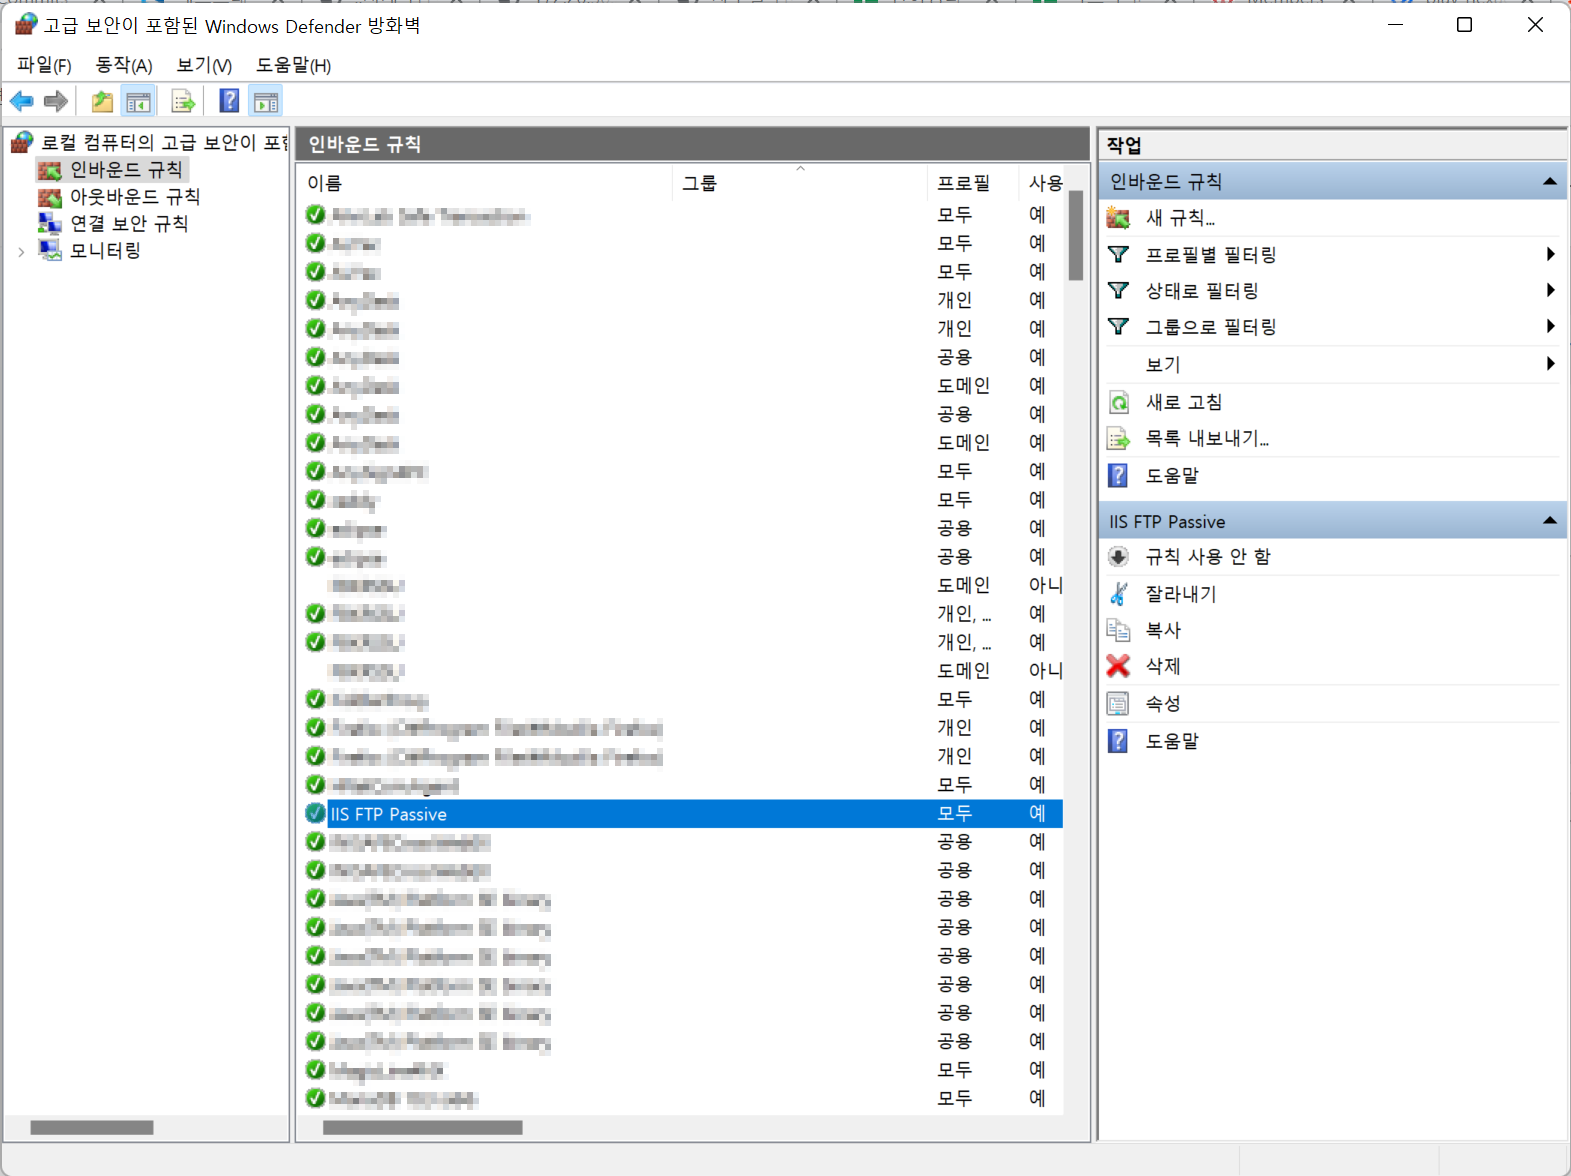
Task: Expand the 모니터링 tree node
Action: point(21,251)
